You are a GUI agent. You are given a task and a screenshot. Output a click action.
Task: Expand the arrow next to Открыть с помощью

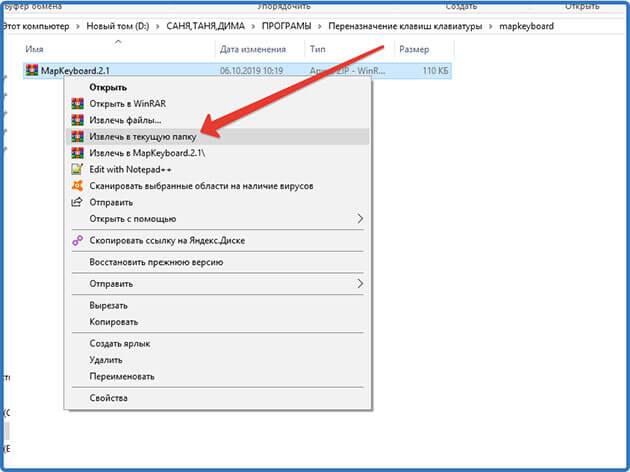(x=360, y=219)
